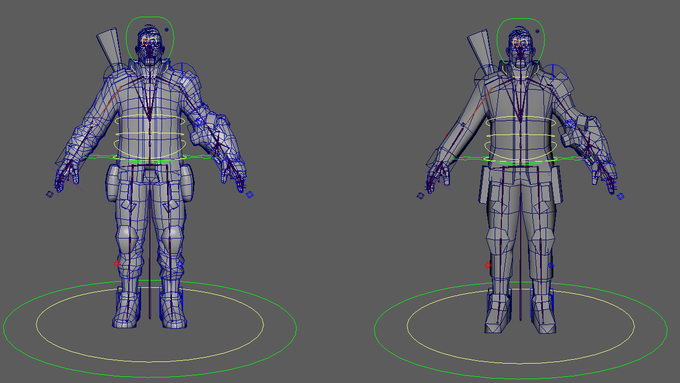Pick blue diamond knee control on right character
Image resolution: width=680 pixels, height=383 pixels.
[x=551, y=265]
